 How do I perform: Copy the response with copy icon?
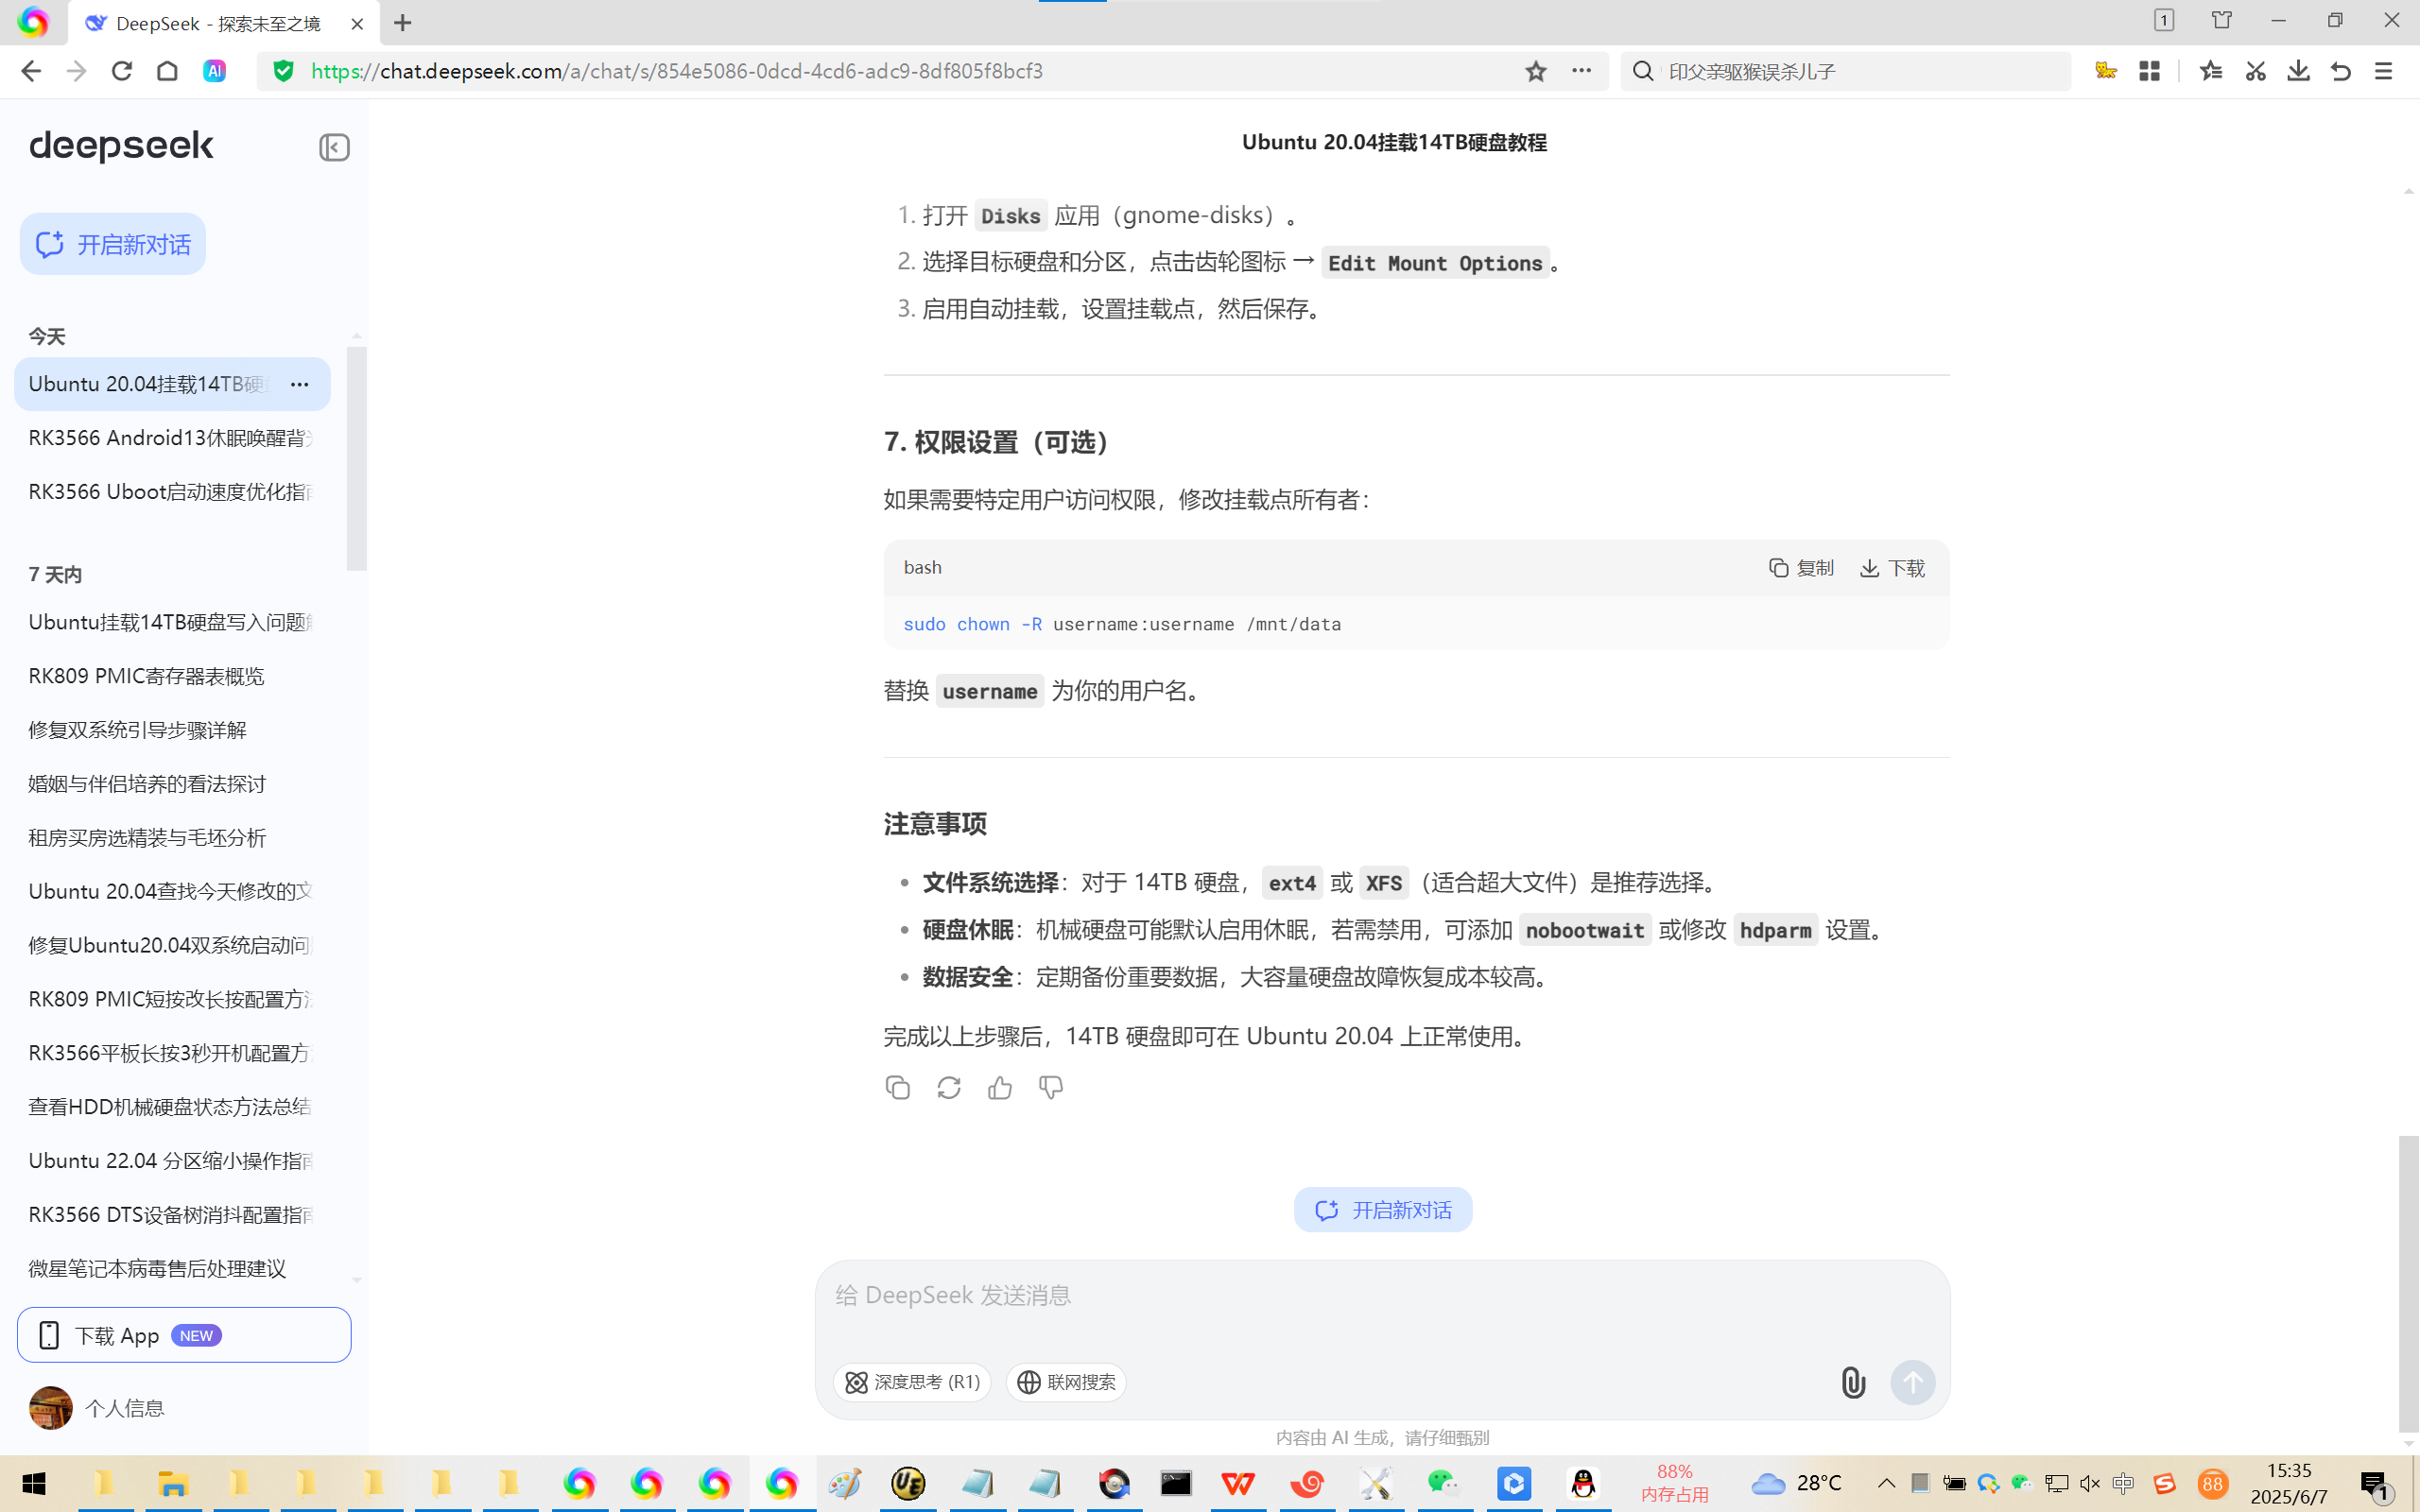pyautogui.click(x=897, y=1088)
